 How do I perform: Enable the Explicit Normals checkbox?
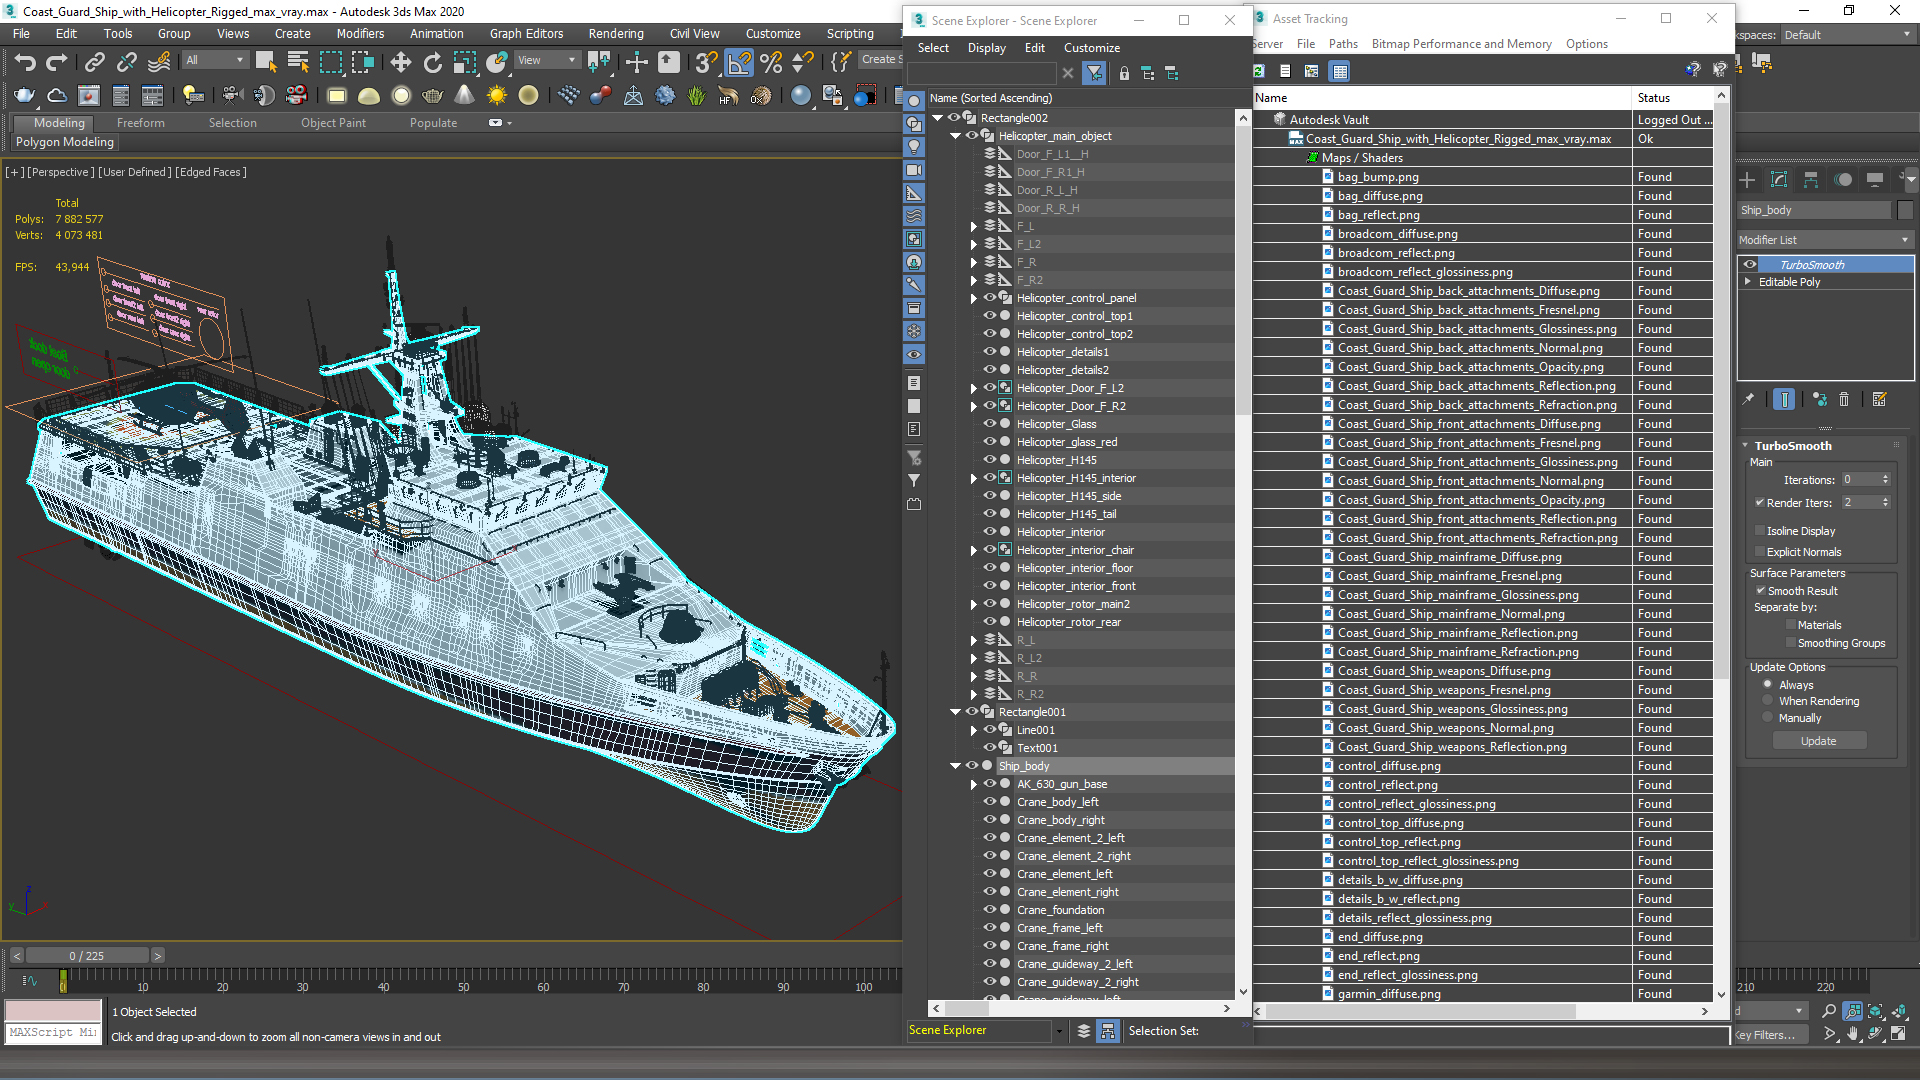(x=1760, y=552)
